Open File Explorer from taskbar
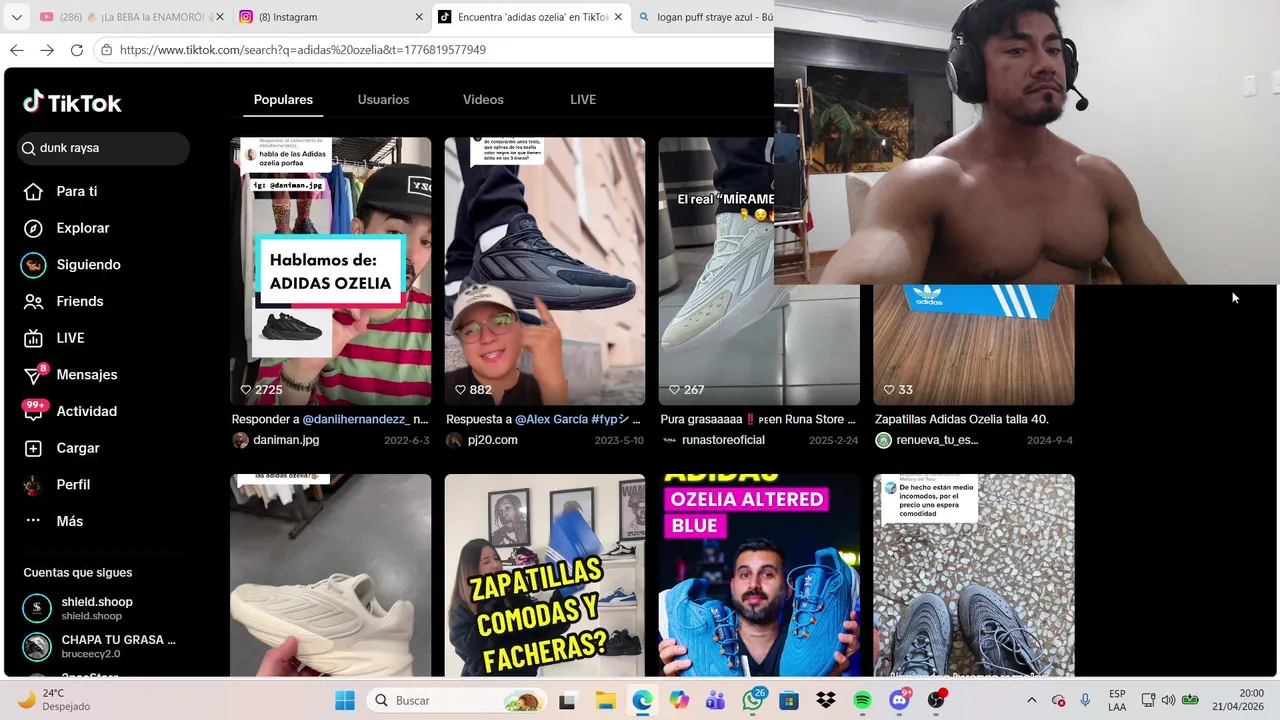 (x=605, y=700)
